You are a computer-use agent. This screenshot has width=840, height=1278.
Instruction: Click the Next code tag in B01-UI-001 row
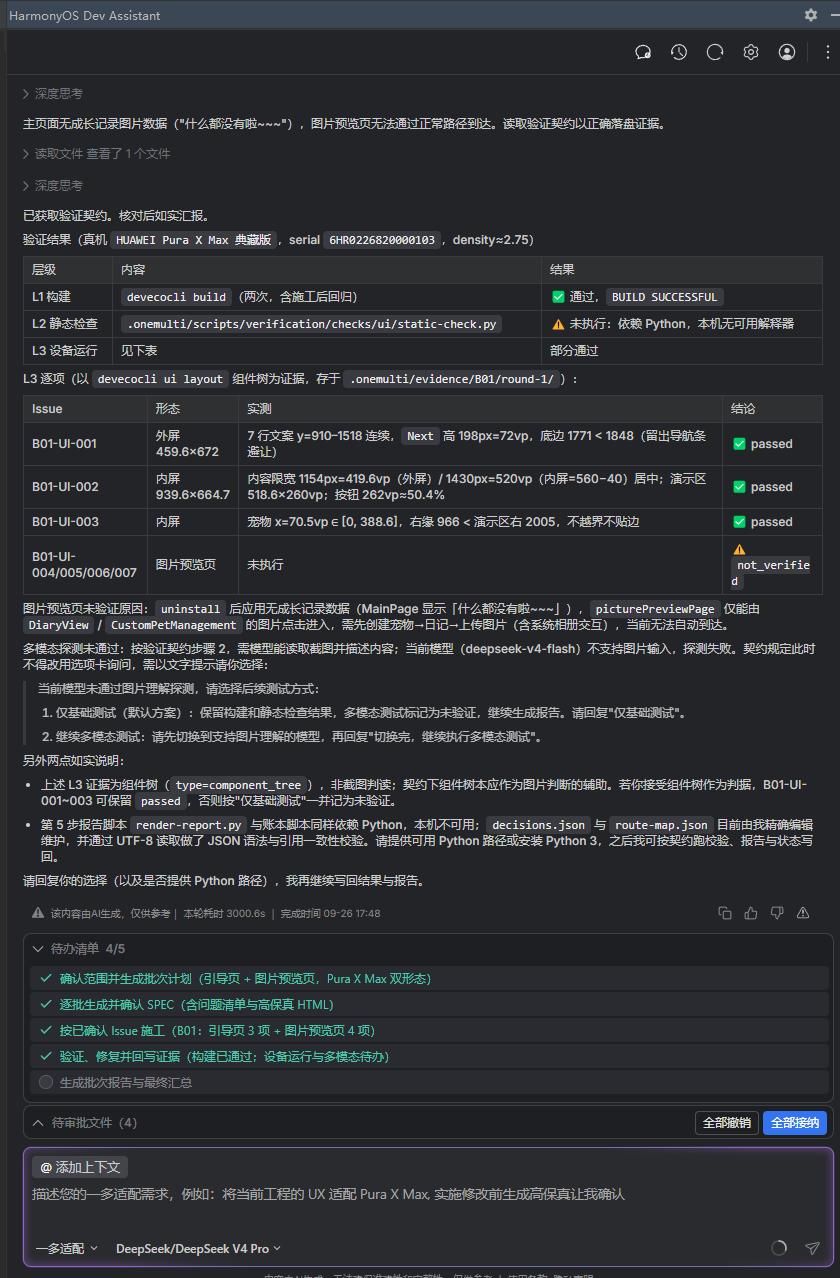(420, 436)
